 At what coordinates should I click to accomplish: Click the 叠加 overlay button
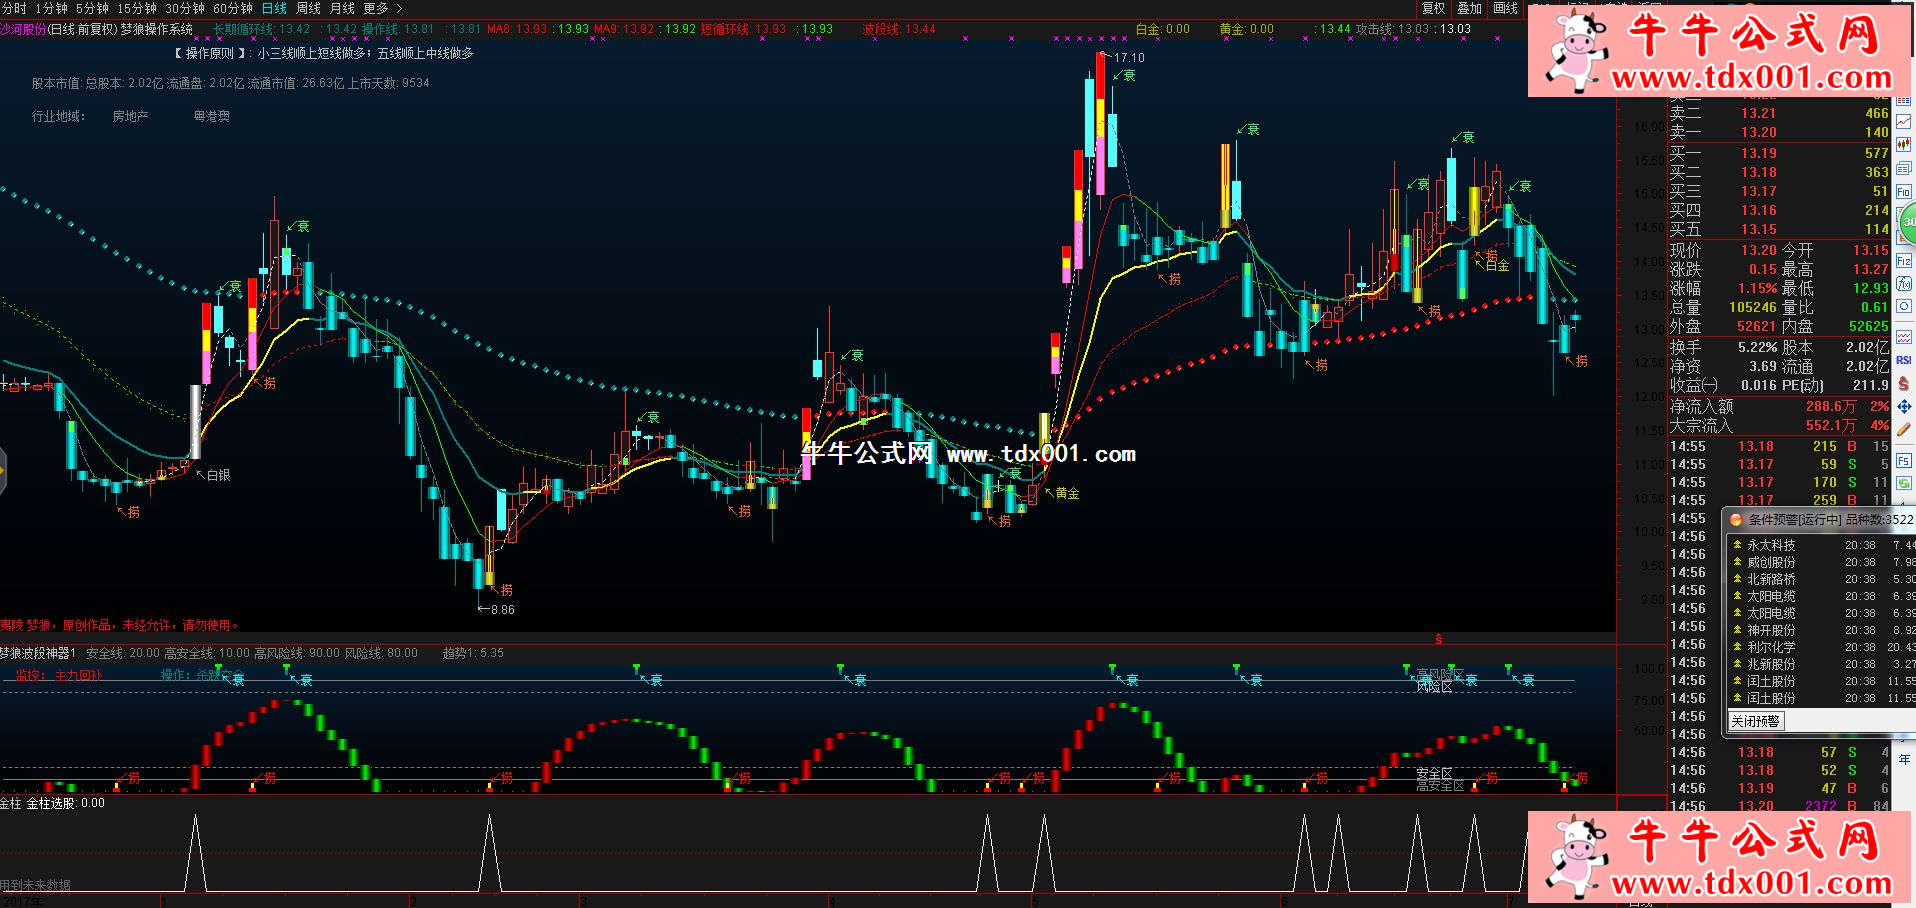[1469, 8]
